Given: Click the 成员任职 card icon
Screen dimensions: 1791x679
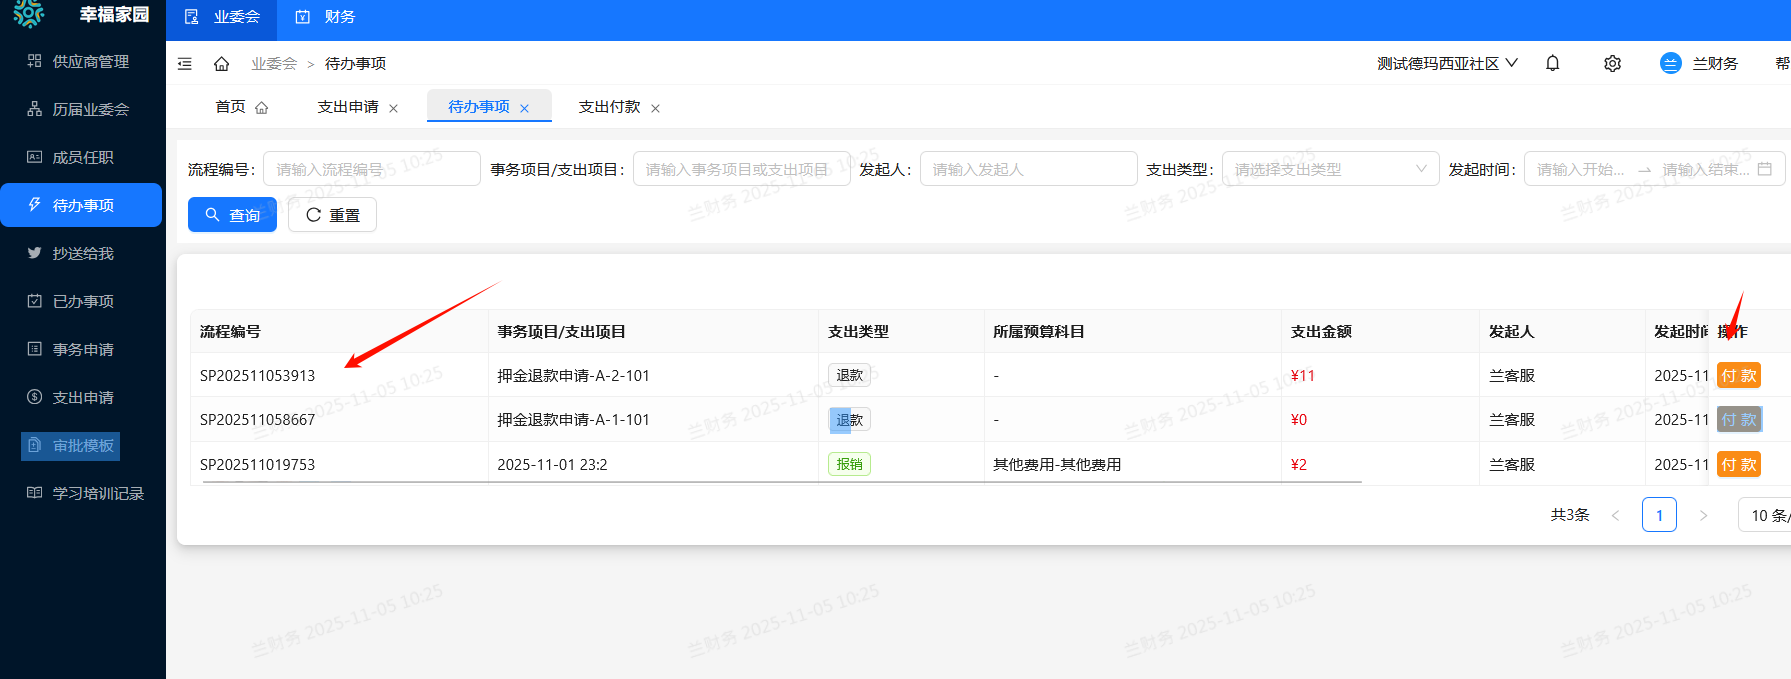Looking at the screenshot, I should 34,157.
